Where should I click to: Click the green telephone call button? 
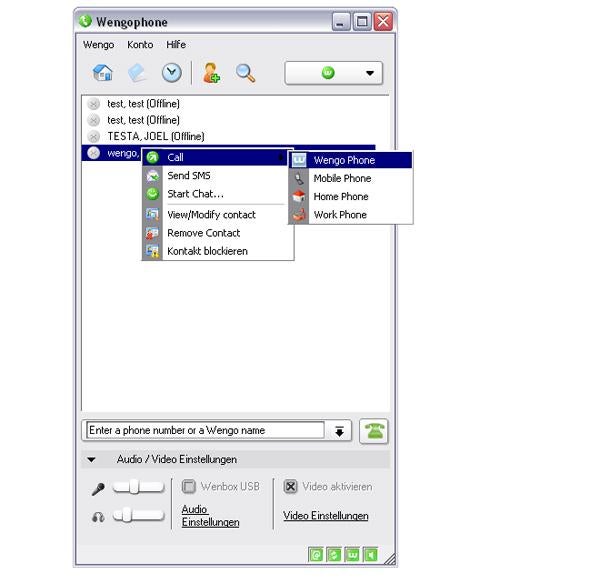(x=374, y=431)
